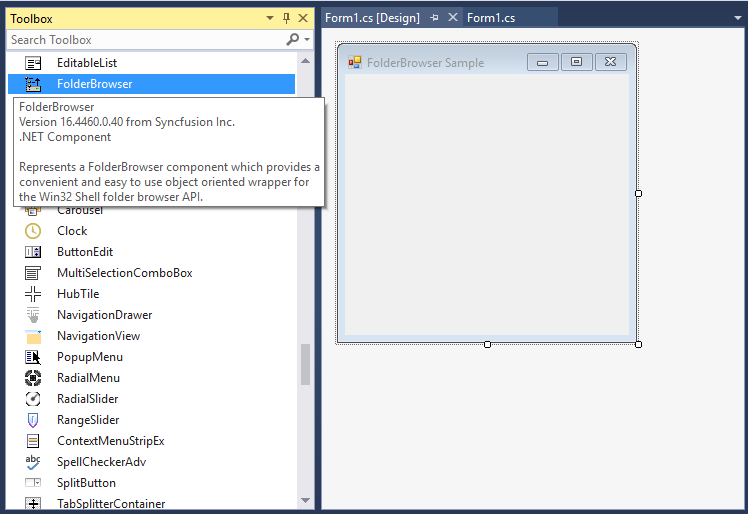Image resolution: width=748 pixels, height=514 pixels.
Task: Click the RadialSlider toolbox icon
Action: point(33,399)
